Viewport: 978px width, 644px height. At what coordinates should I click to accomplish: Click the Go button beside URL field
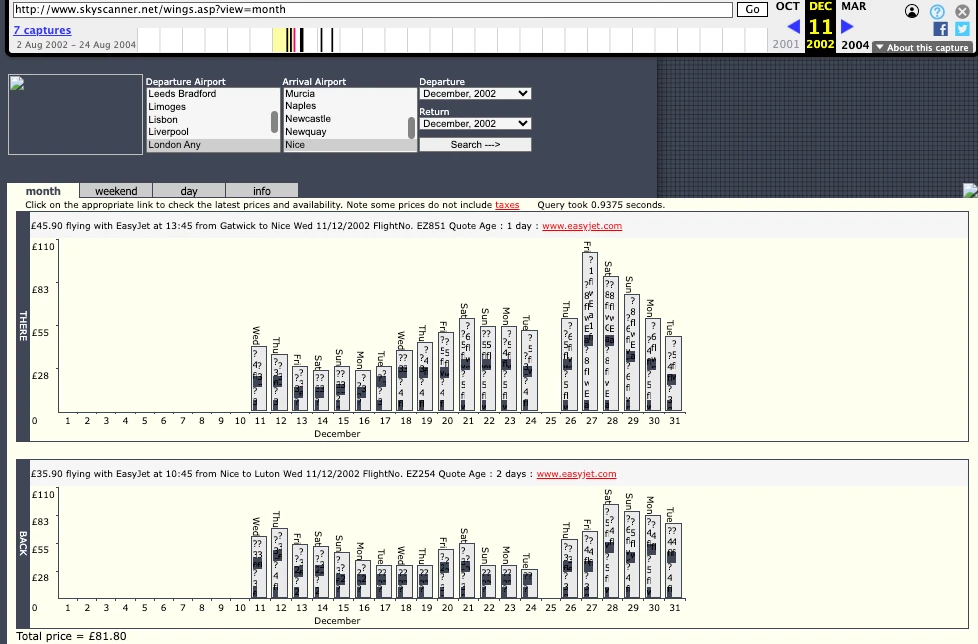pos(752,9)
